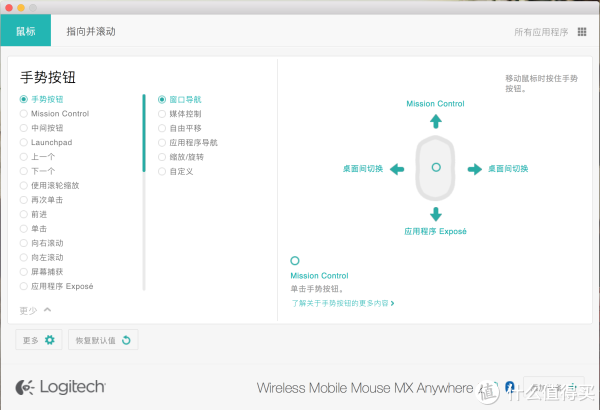Click the circle icon above Mission Control description
Image resolution: width=600 pixels, height=410 pixels.
click(295, 261)
